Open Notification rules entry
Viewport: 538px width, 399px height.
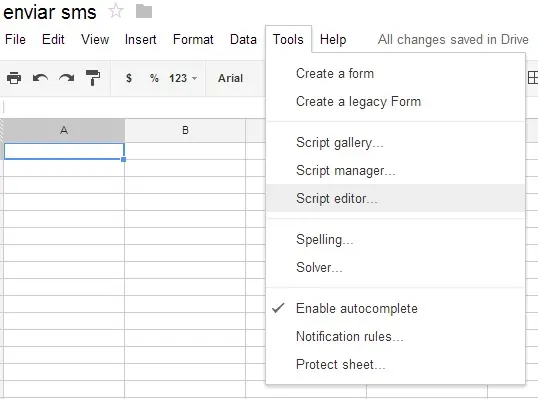click(x=395, y=336)
